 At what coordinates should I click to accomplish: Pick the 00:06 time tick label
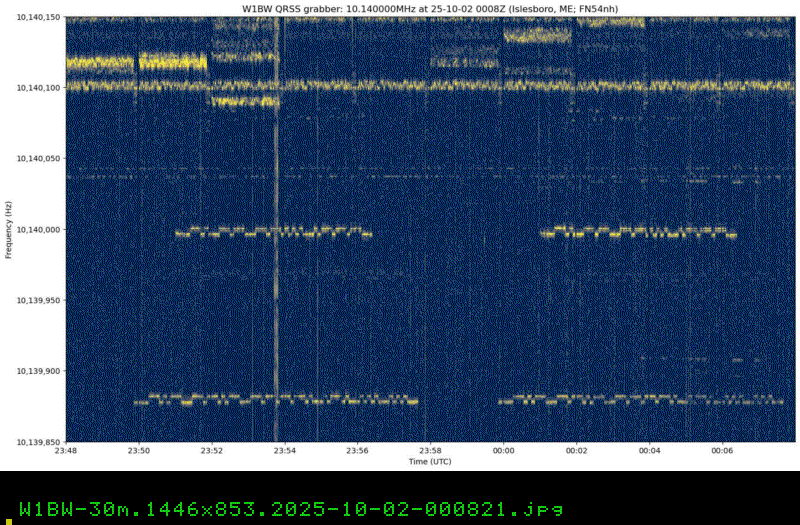pyautogui.click(x=723, y=452)
